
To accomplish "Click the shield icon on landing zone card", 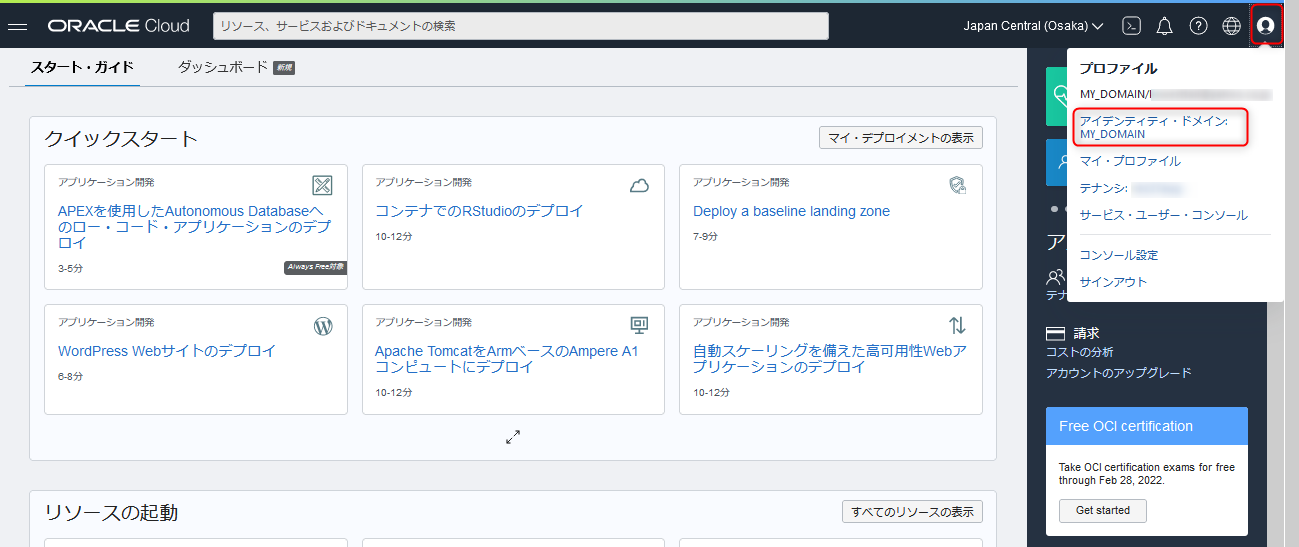I will point(957,185).
